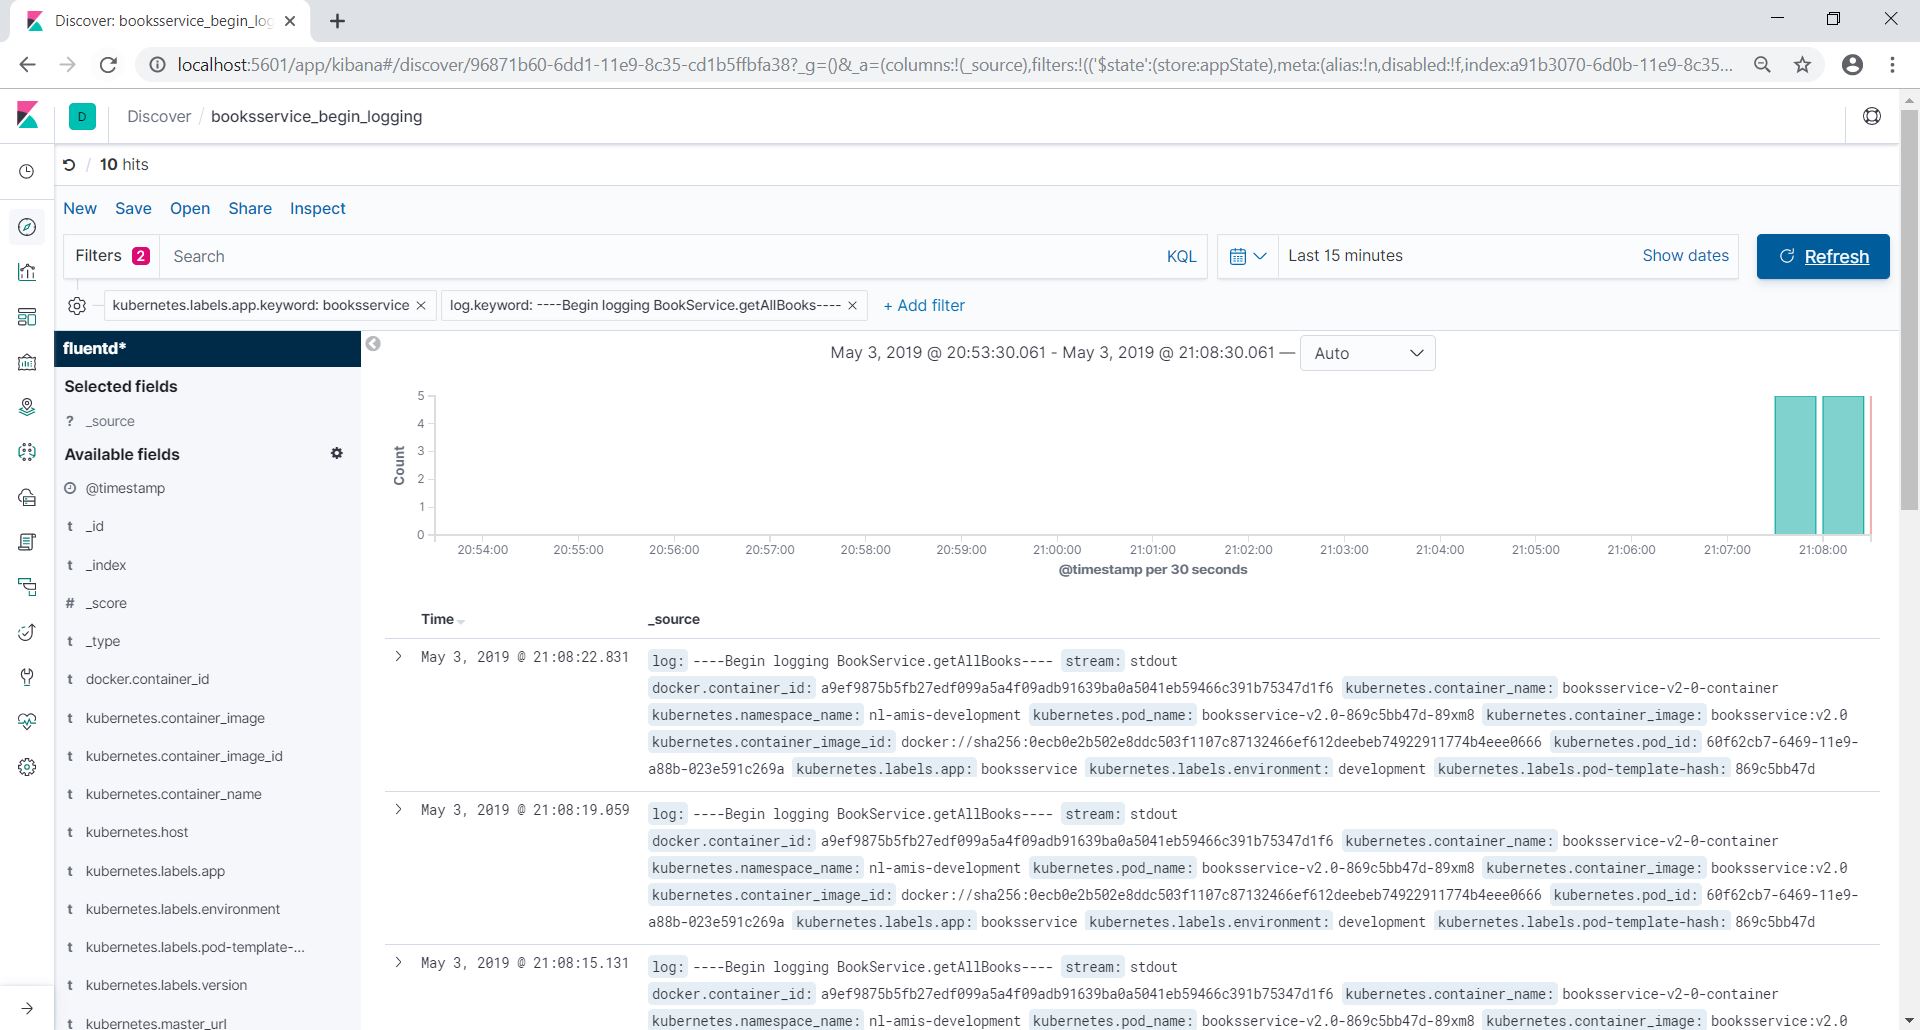Toggle the KQL query language option
The height and width of the screenshot is (1030, 1920).
1181,257
